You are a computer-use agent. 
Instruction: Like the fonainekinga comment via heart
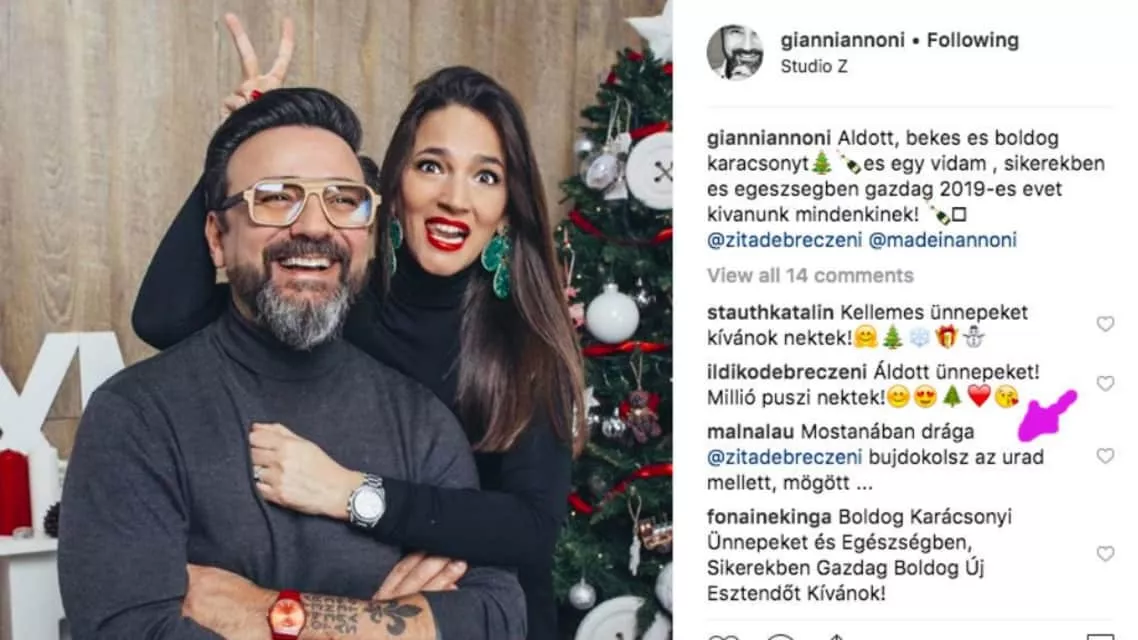[x=1105, y=554]
